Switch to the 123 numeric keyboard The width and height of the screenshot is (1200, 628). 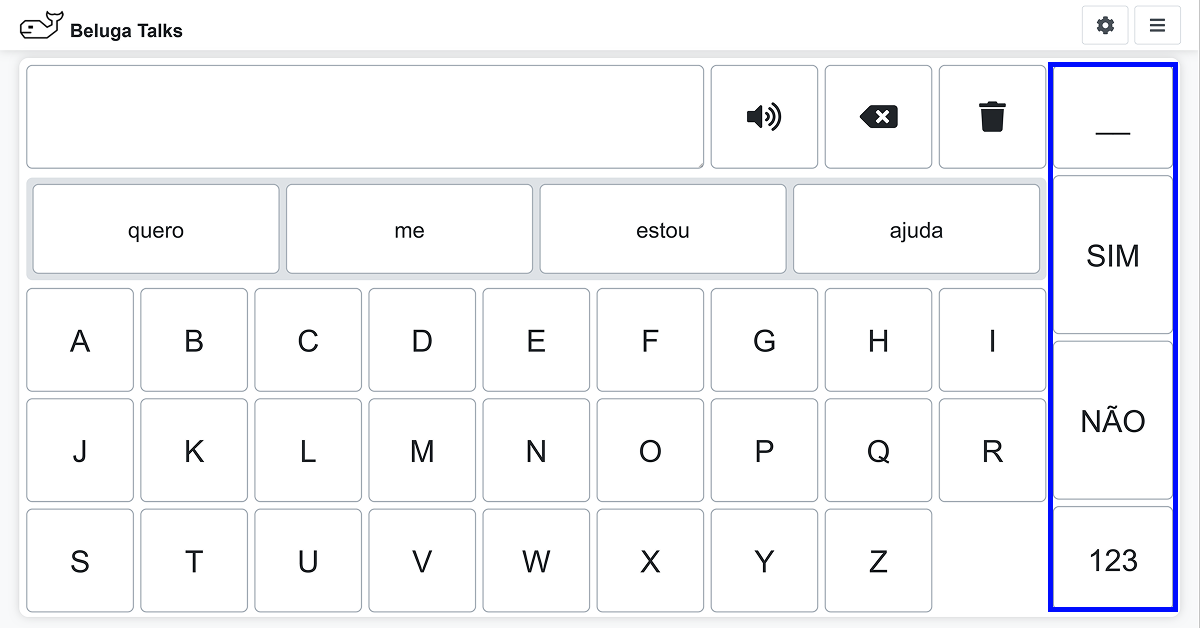[1112, 560]
